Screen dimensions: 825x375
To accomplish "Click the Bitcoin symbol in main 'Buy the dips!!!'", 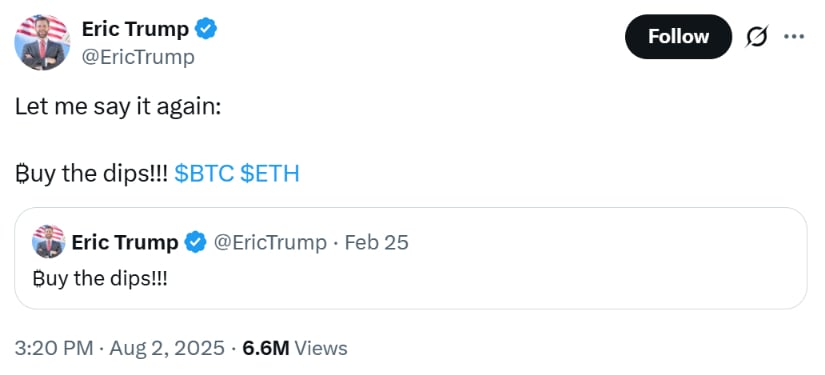I will pos(21,174).
